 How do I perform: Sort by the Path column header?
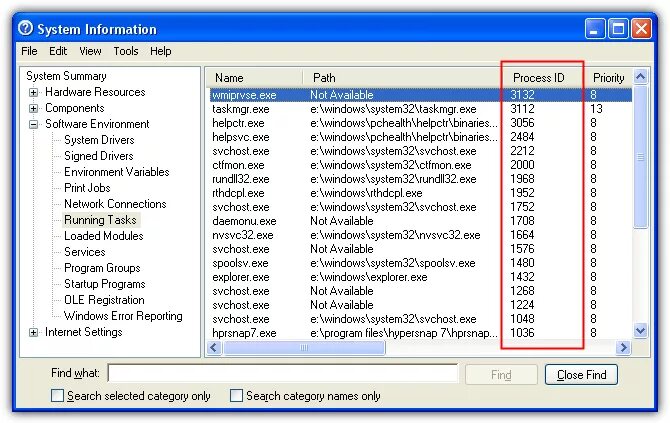(x=402, y=78)
